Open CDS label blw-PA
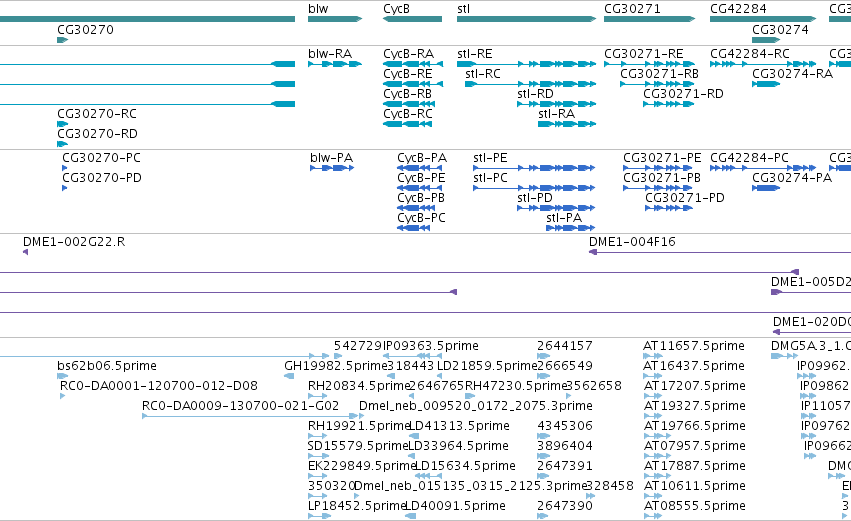The height and width of the screenshot is (521, 851). (x=332, y=158)
